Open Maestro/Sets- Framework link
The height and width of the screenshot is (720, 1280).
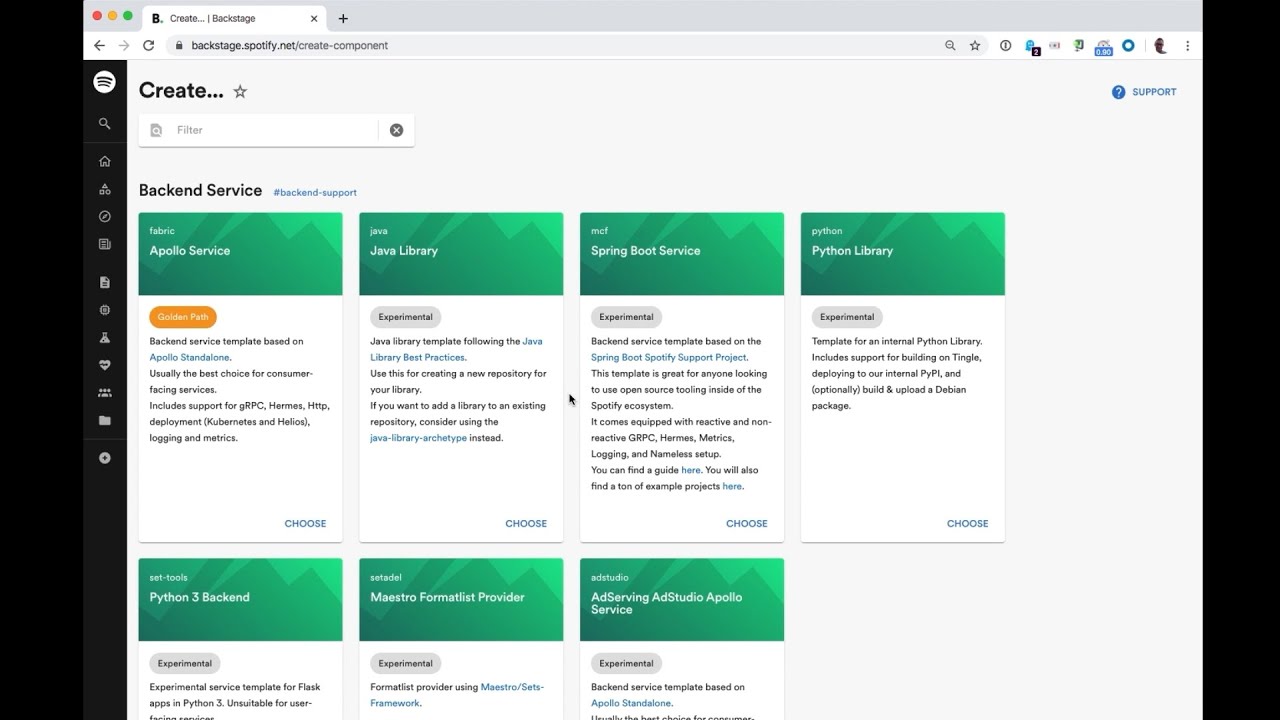[x=458, y=695]
